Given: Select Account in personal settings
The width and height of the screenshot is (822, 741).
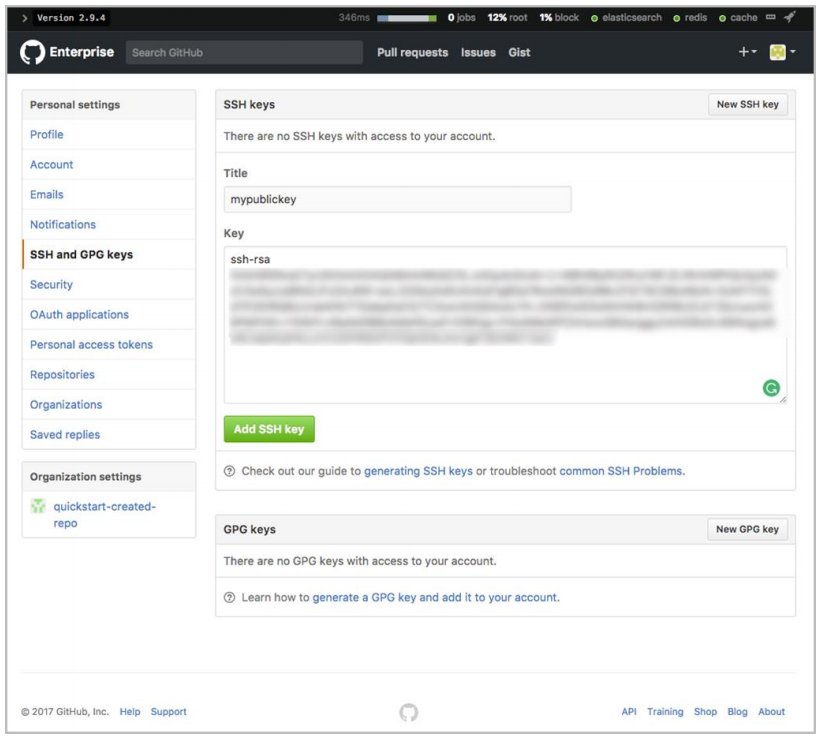Looking at the screenshot, I should coord(51,165).
